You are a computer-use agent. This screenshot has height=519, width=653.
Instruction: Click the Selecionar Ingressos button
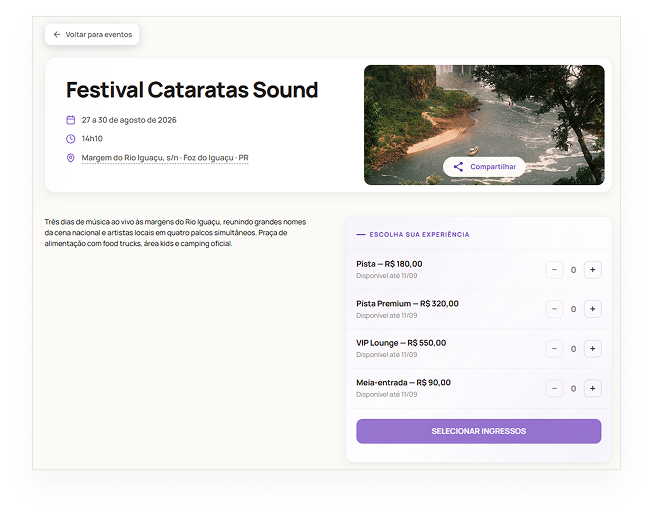(479, 431)
